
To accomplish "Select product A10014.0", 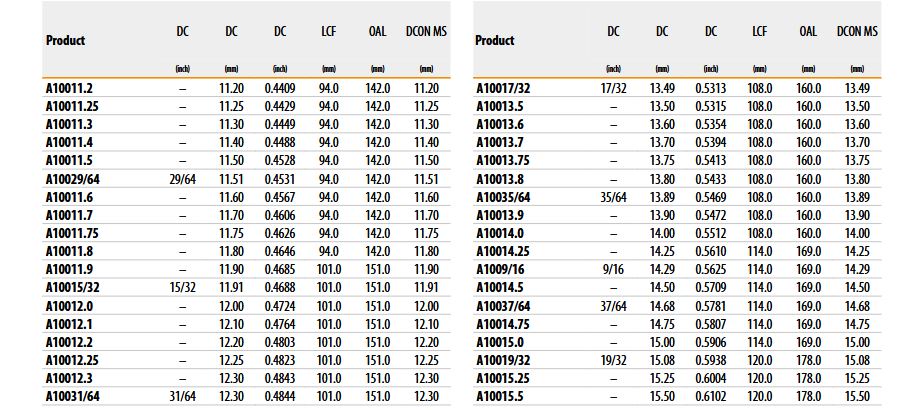I will click(x=499, y=234).
